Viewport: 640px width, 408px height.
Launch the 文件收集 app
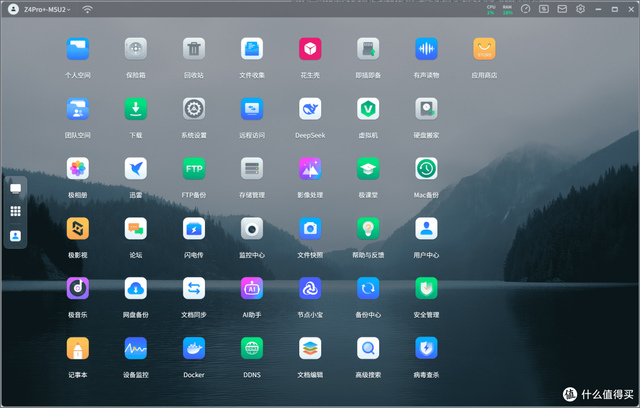click(252, 49)
